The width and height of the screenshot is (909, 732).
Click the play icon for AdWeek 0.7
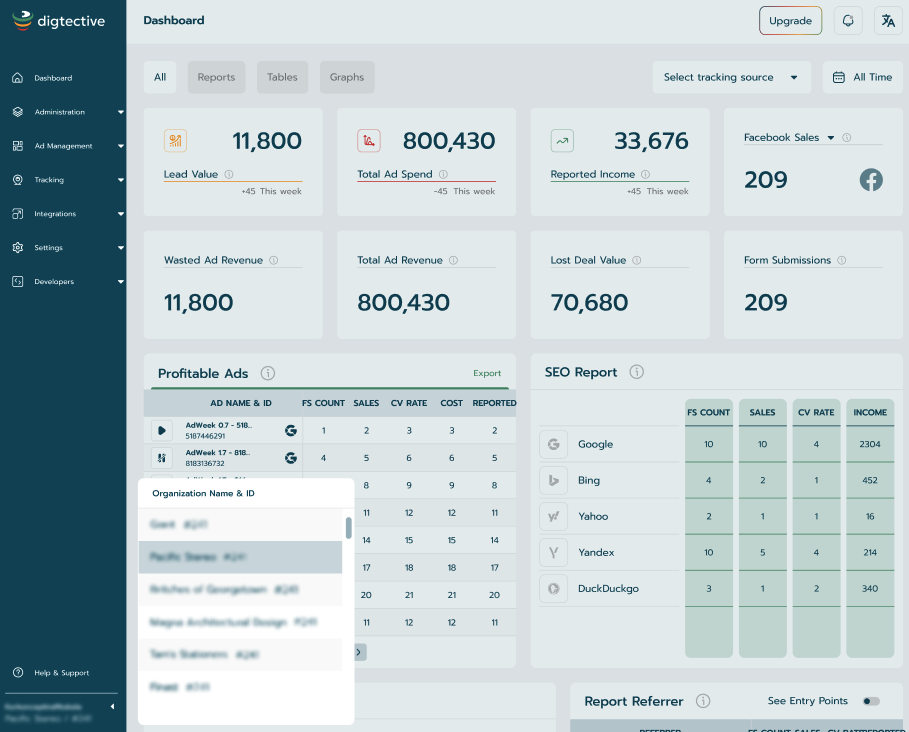coord(161,430)
